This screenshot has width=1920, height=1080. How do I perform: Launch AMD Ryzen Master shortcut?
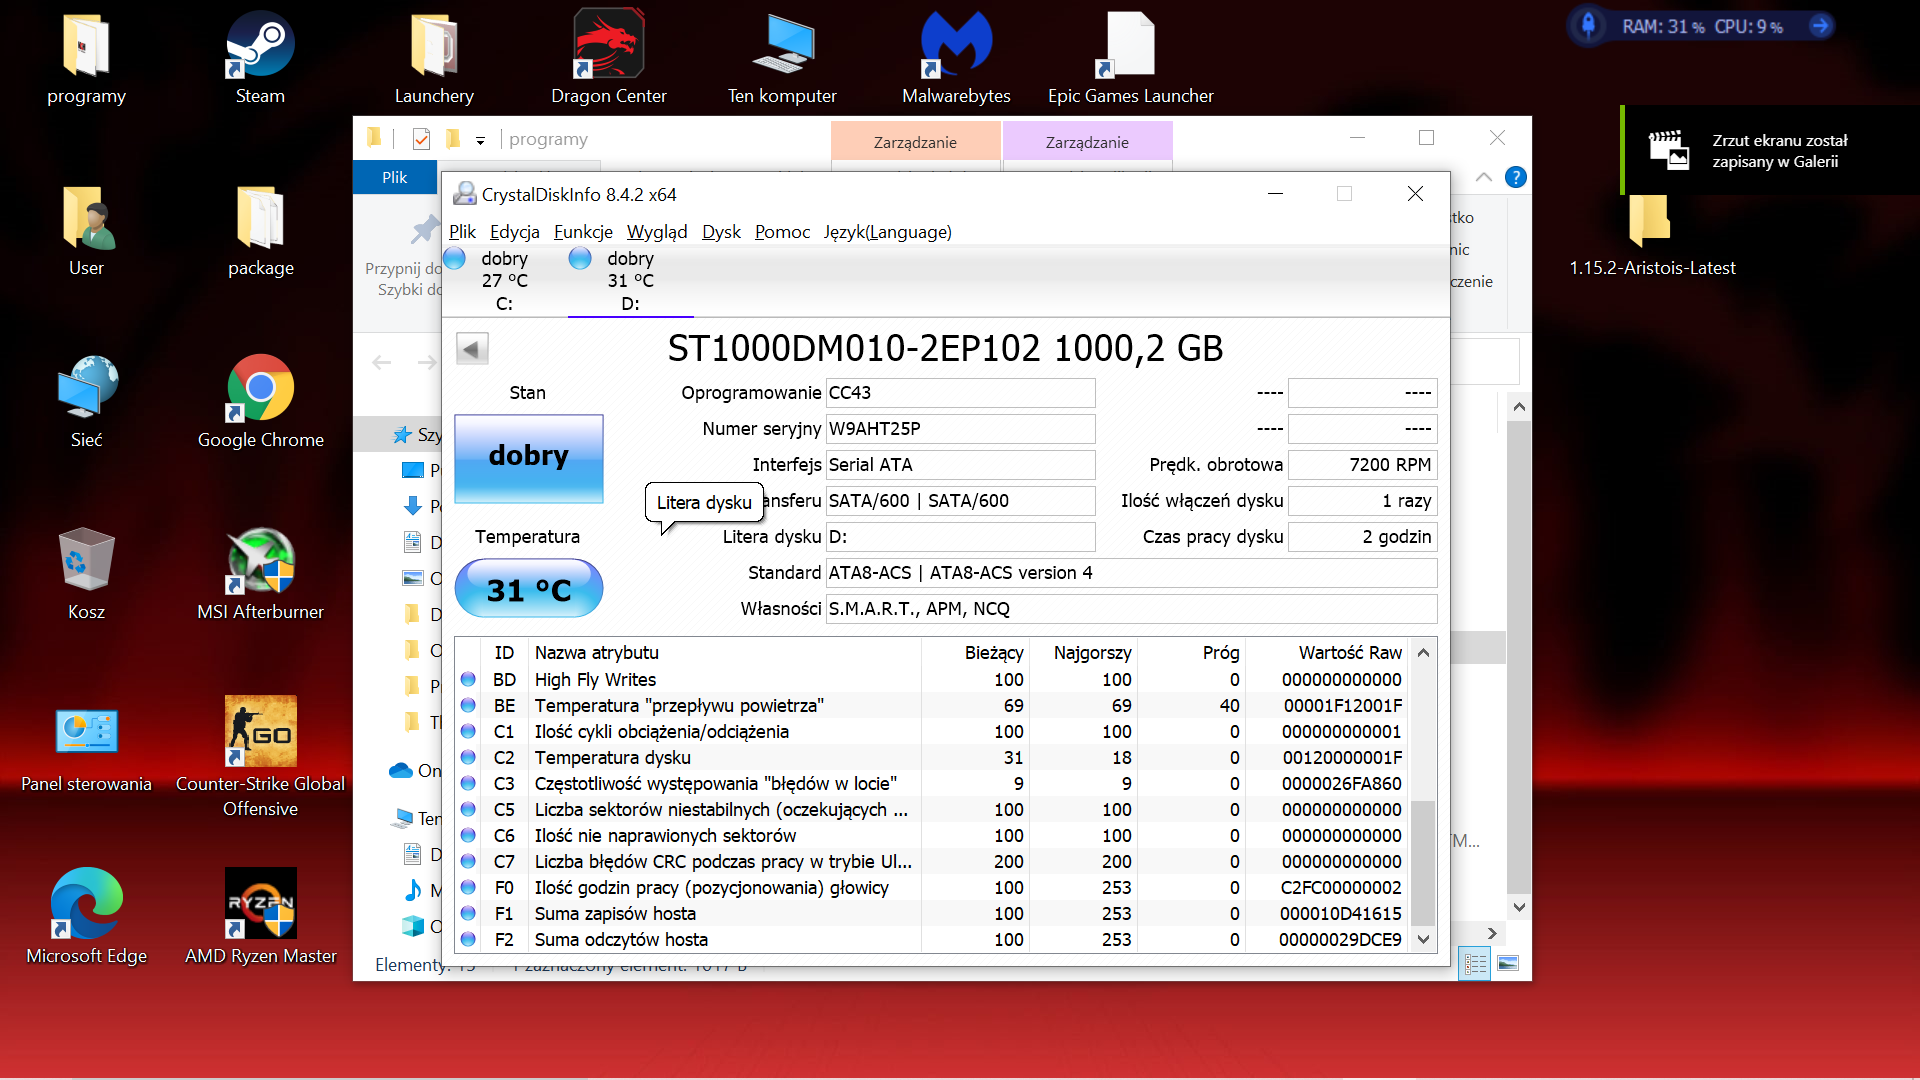(260, 918)
